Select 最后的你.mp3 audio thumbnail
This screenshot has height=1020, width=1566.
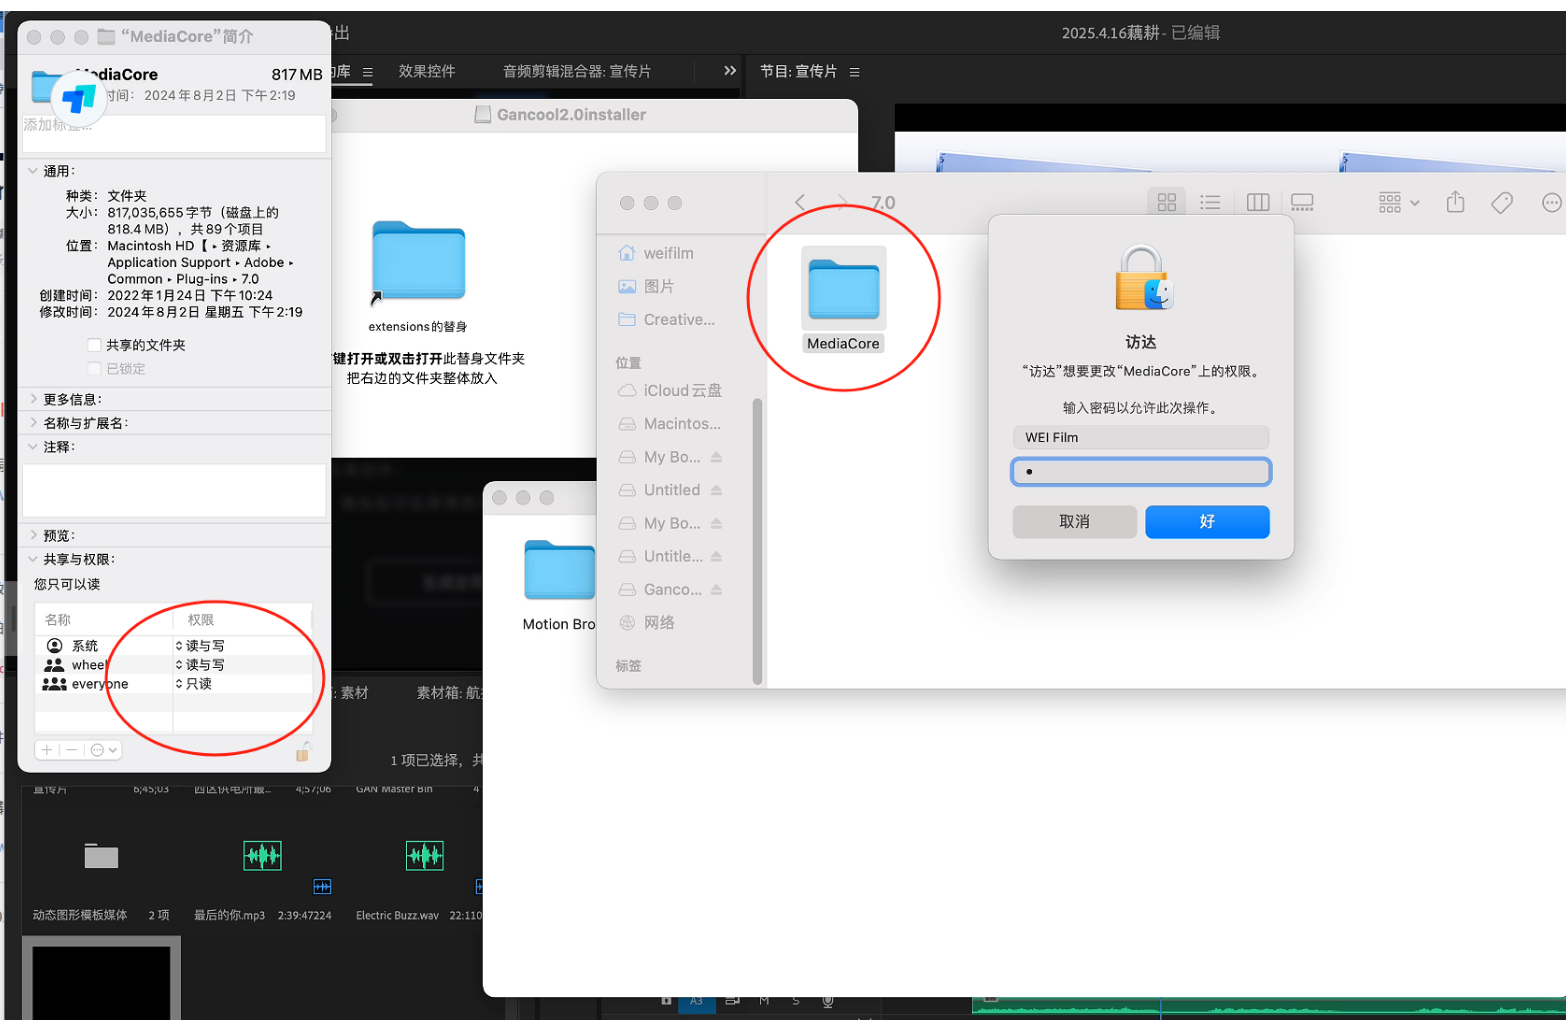point(262,856)
